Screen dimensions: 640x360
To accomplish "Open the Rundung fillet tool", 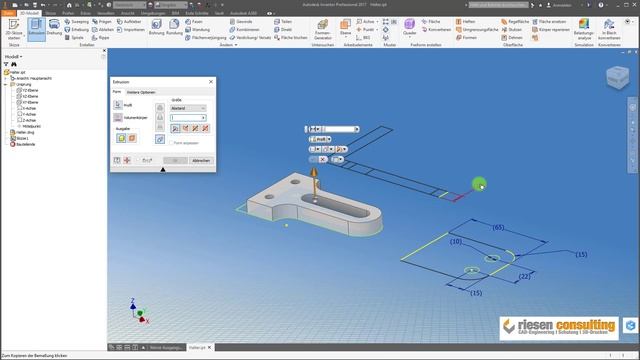I will click(x=174, y=27).
